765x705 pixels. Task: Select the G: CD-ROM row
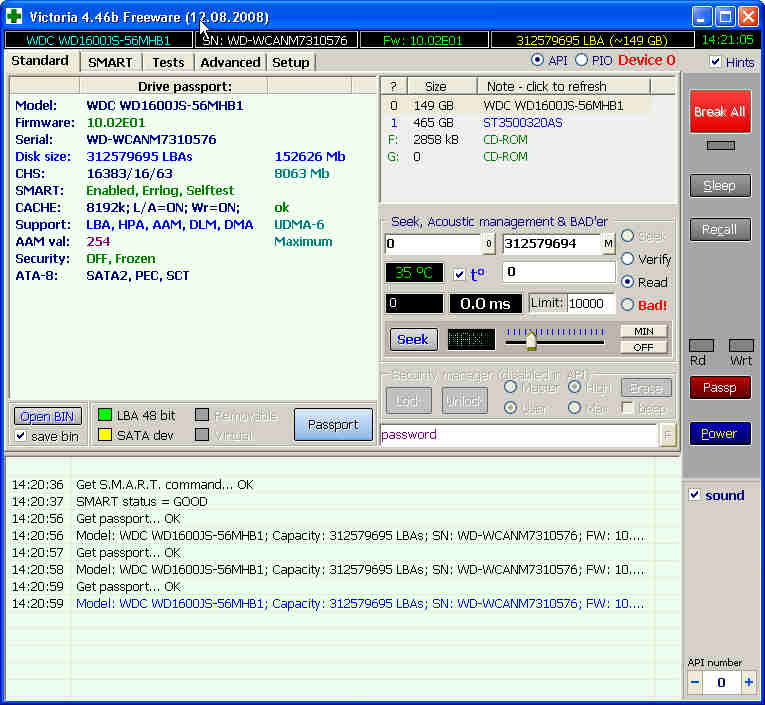coord(516,157)
